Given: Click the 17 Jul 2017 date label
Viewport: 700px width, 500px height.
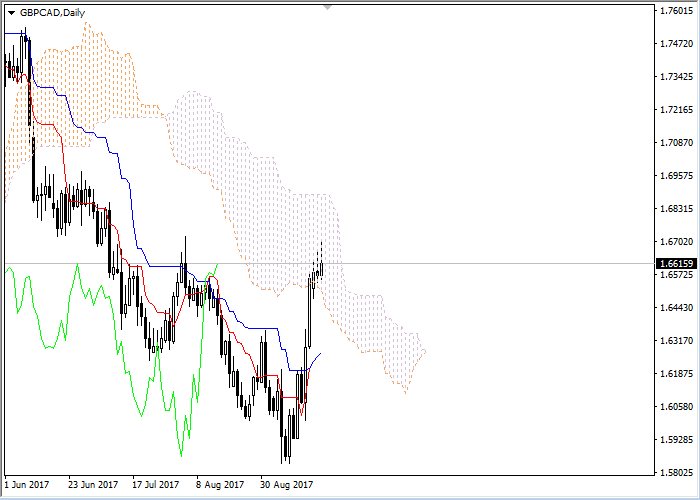Looking at the screenshot, I should click(156, 484).
